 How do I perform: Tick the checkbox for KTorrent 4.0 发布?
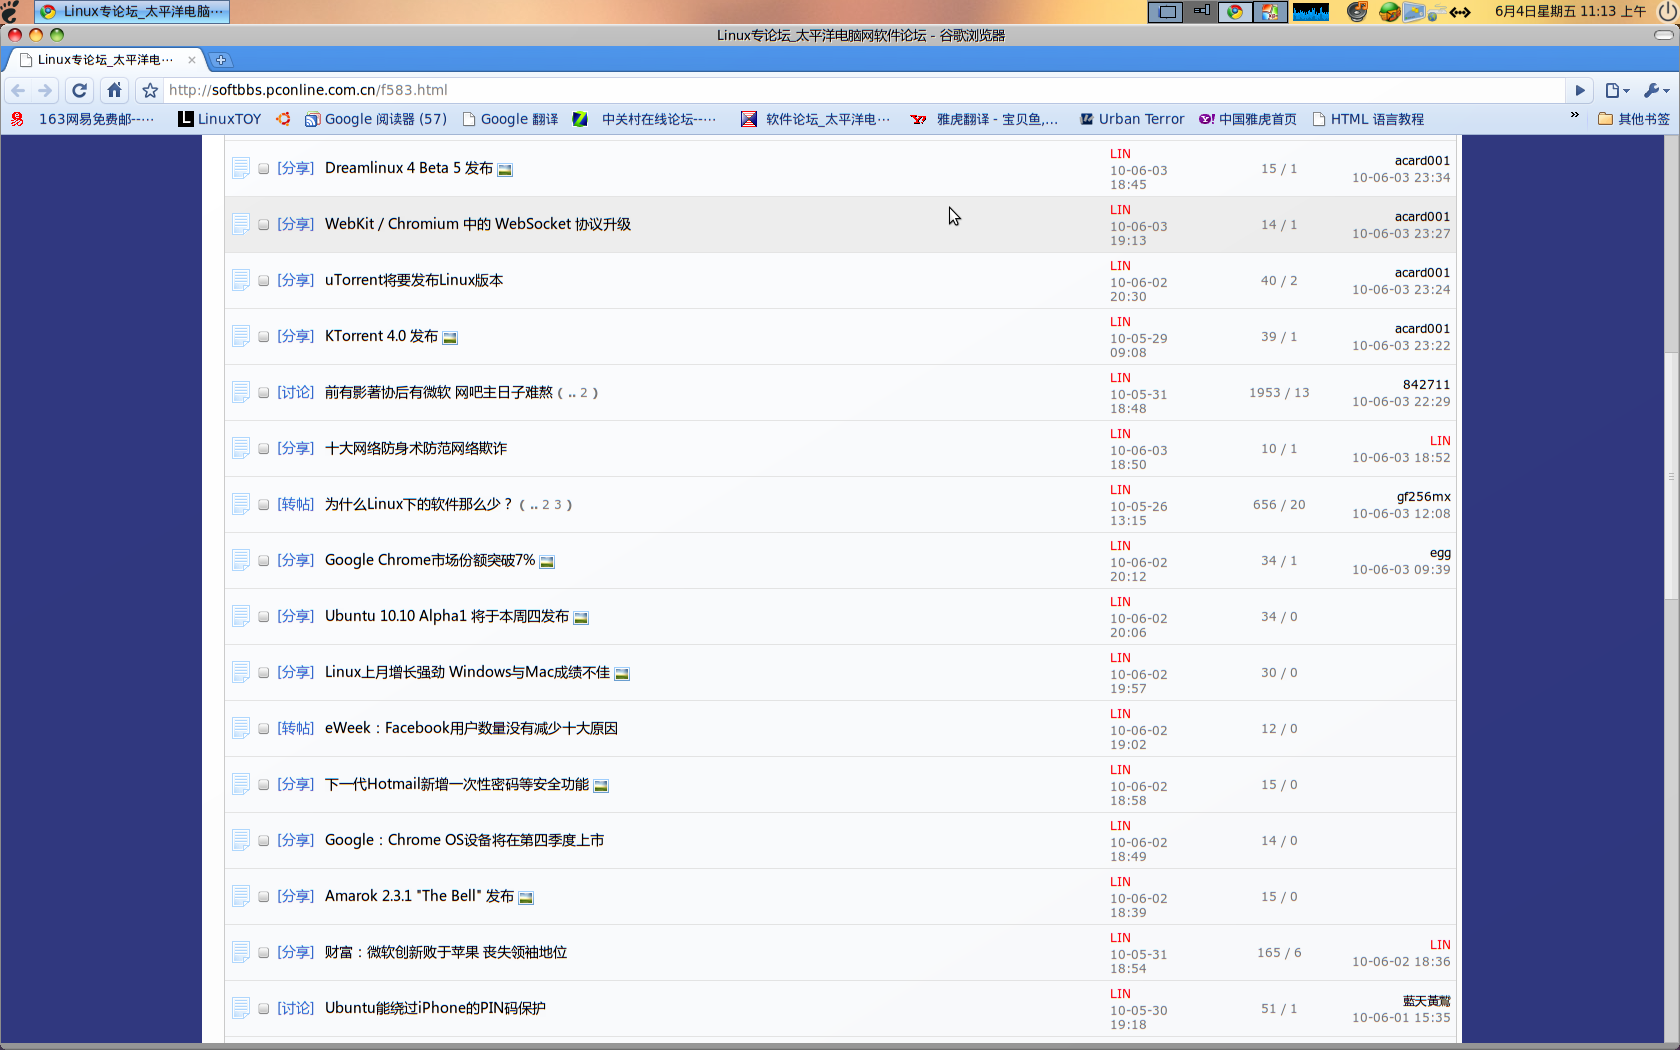coord(264,337)
